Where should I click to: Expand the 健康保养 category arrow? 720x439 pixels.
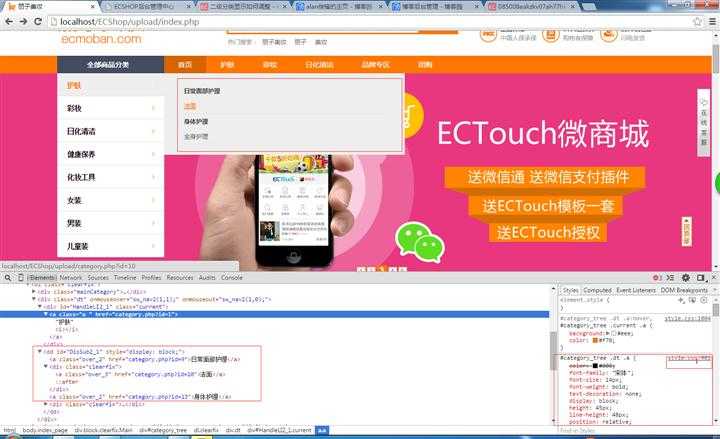pyautogui.click(x=153, y=154)
